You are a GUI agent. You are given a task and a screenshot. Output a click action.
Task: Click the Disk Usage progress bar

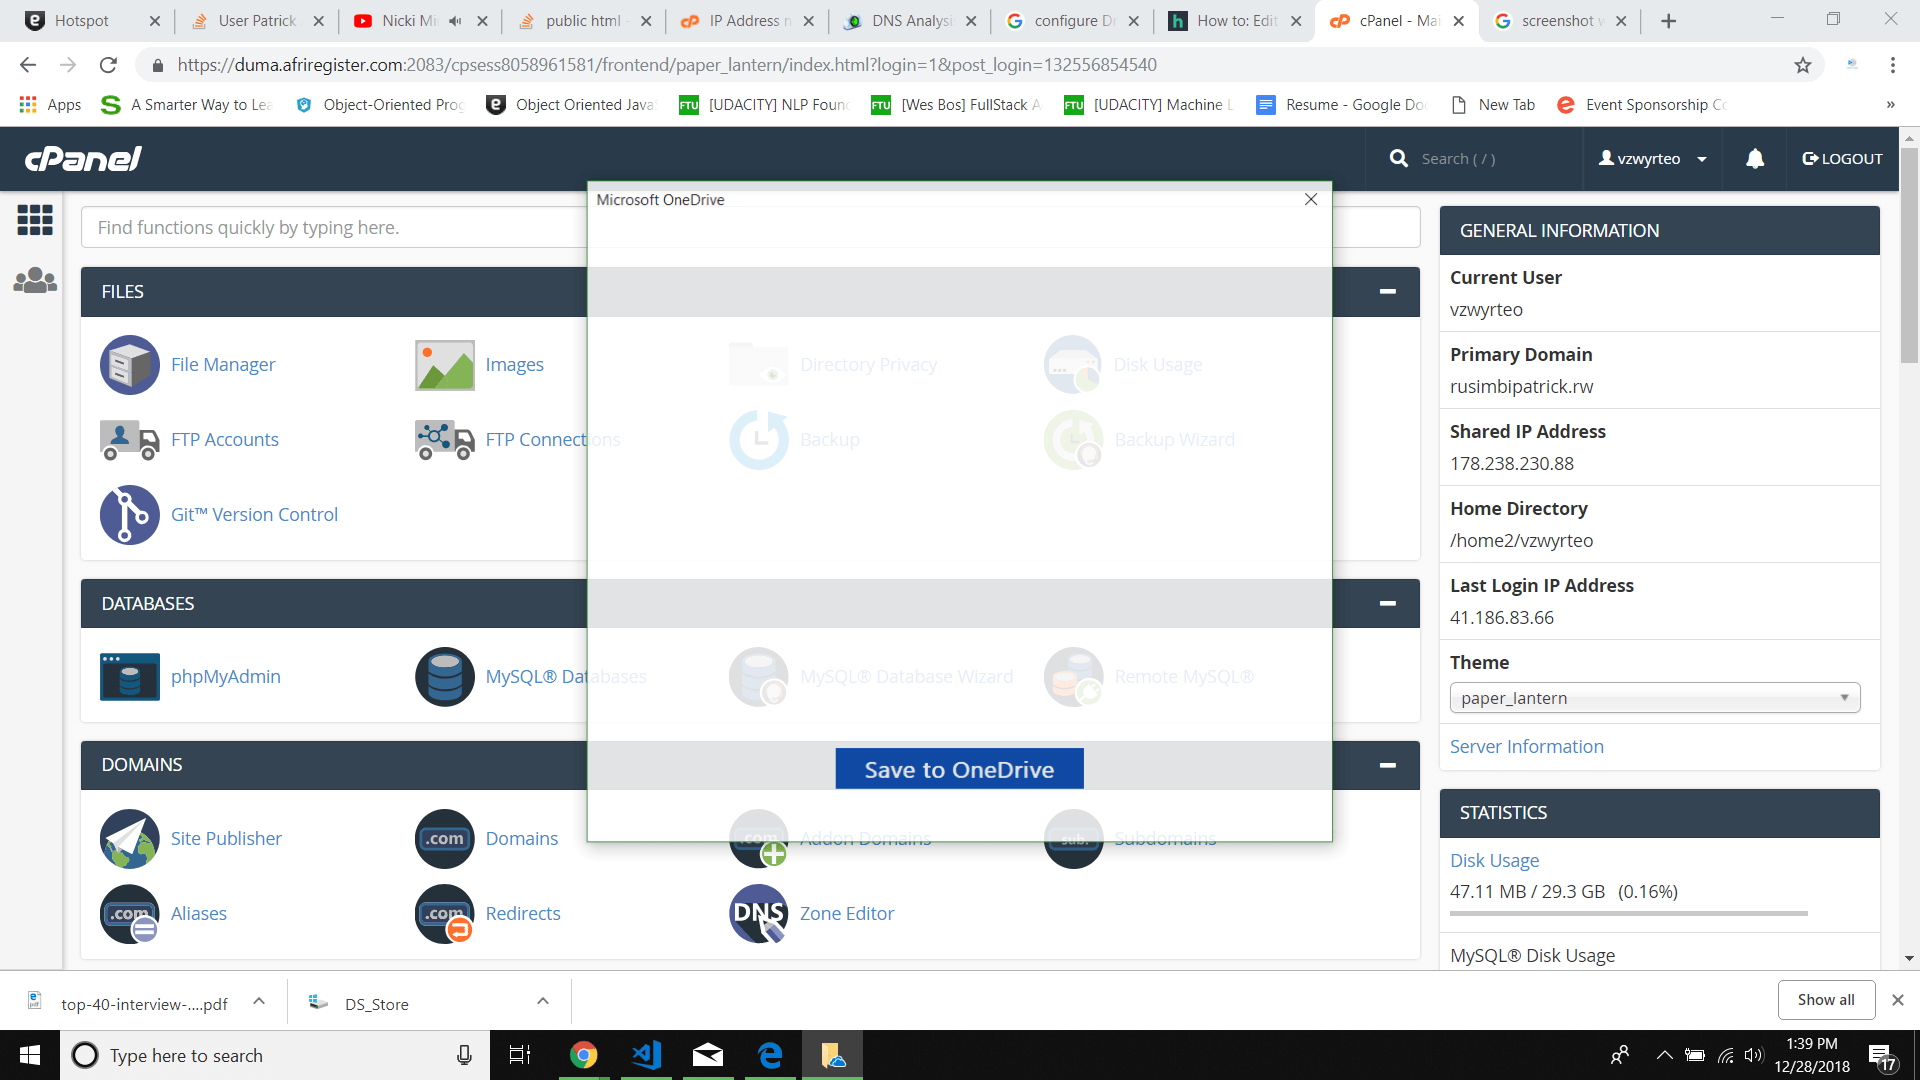tap(1629, 913)
